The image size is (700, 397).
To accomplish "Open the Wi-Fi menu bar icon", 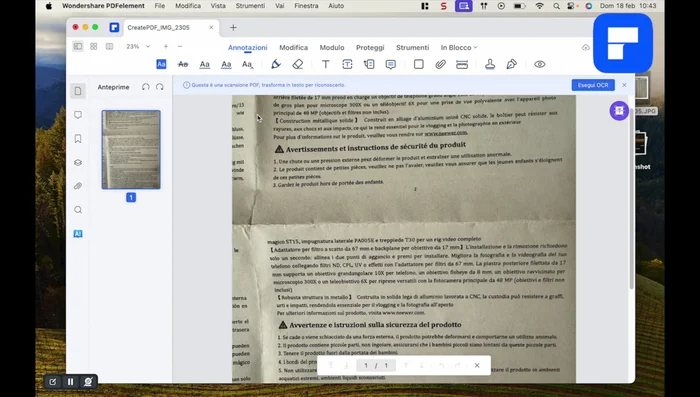I will (539, 6).
